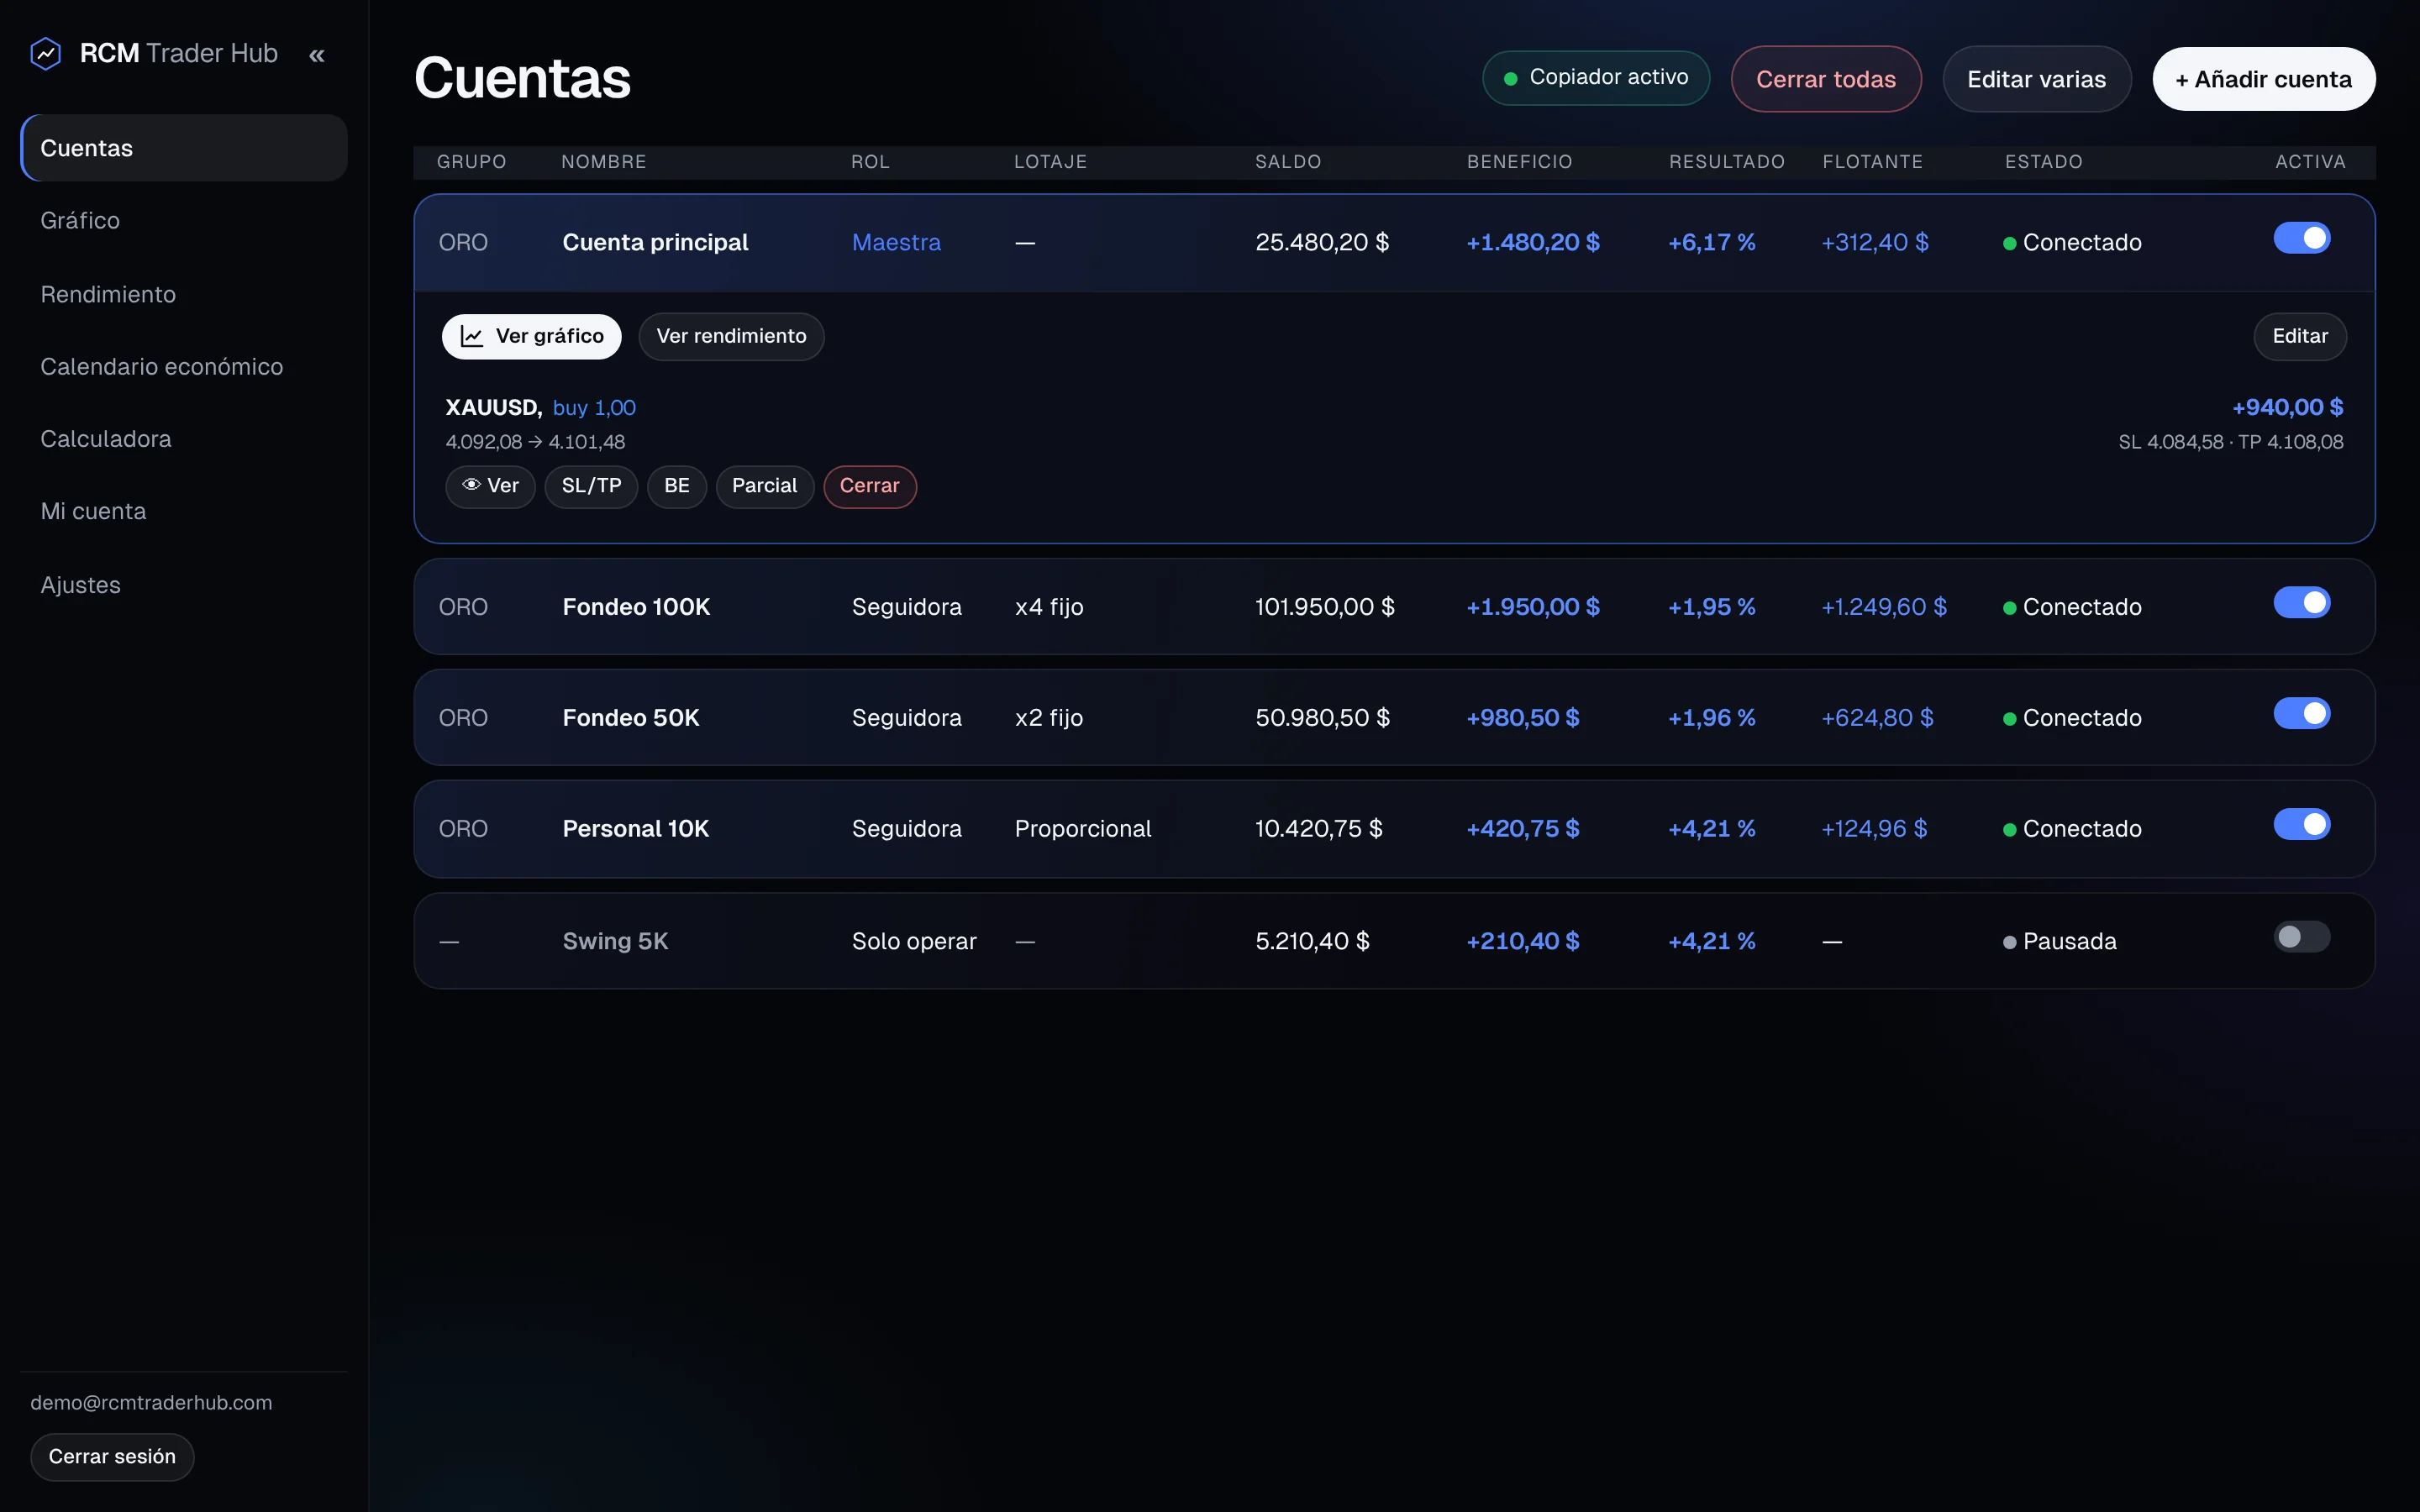This screenshot has width=2420, height=1512.
Task: Click the demo@rcmtraderhub.com email text
Action: 151,1403
